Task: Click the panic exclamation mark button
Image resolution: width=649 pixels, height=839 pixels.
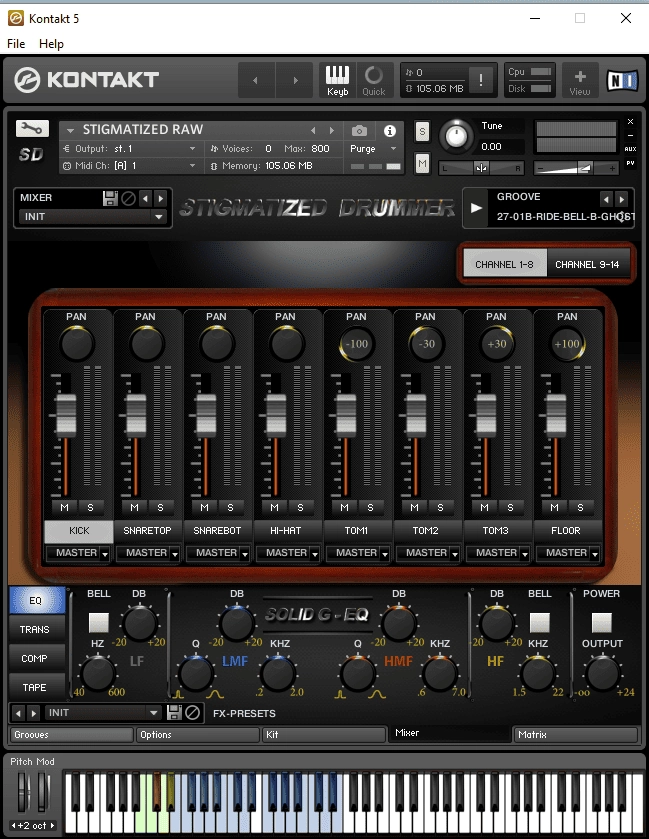Action: (481, 80)
